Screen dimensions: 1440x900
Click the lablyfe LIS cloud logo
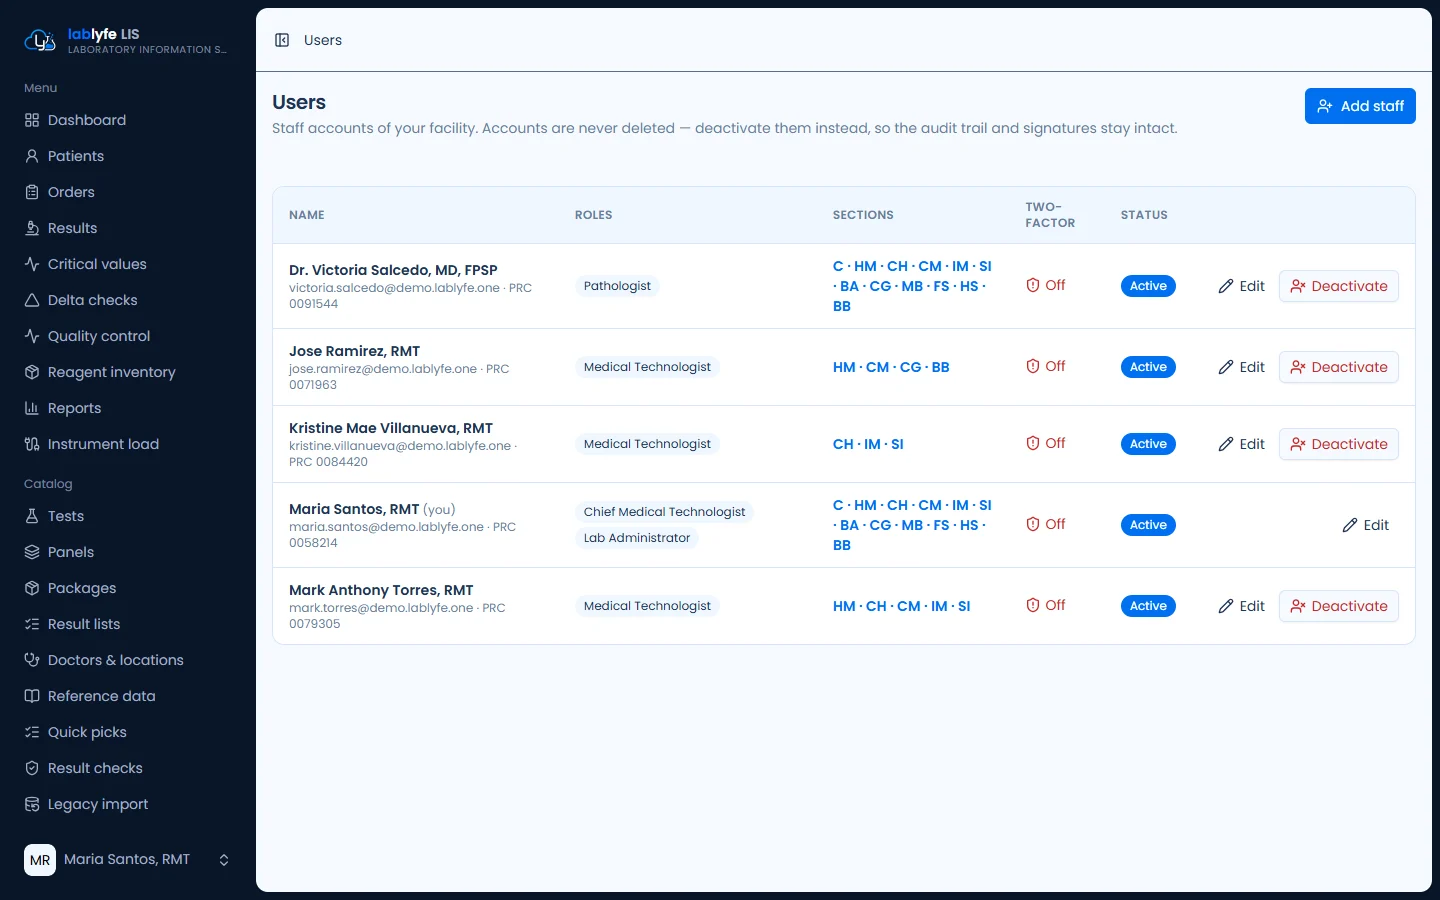click(x=39, y=41)
